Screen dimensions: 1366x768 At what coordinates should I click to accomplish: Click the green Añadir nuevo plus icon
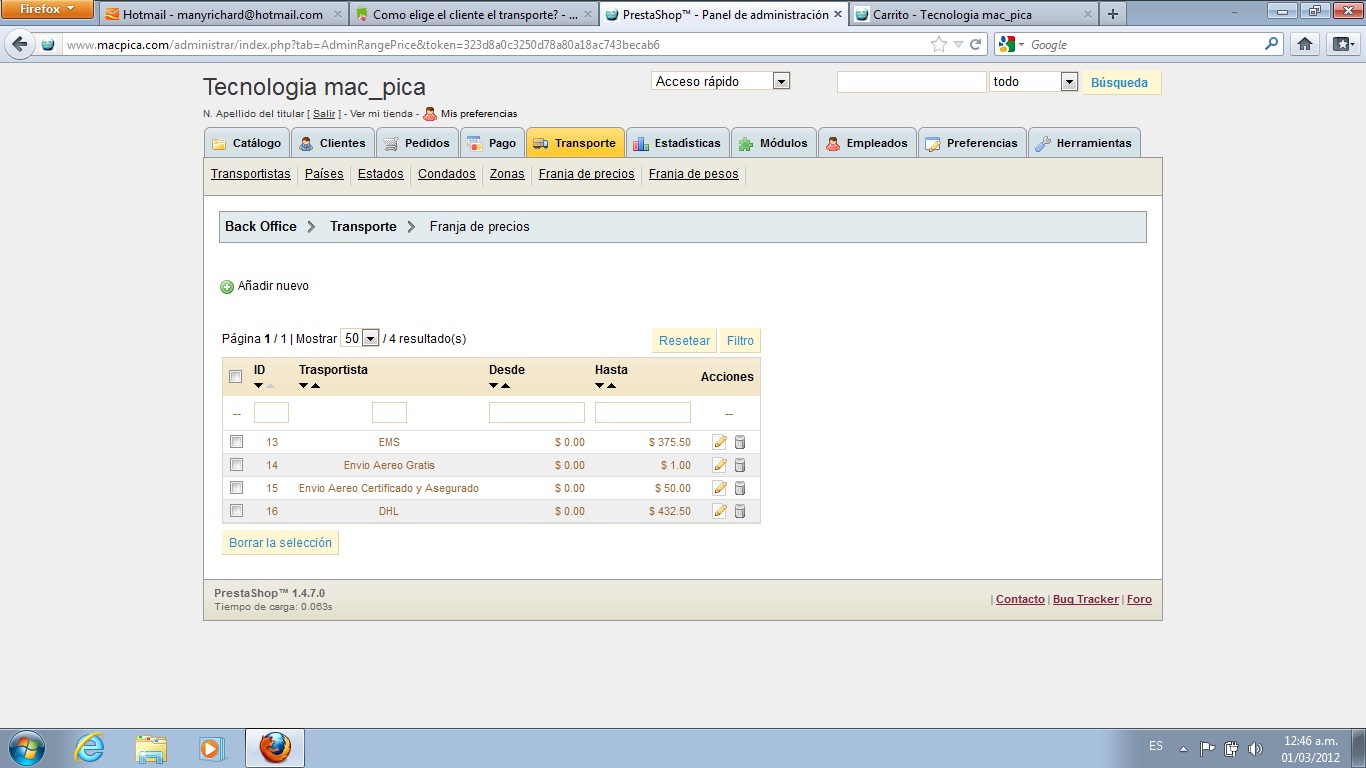227,287
